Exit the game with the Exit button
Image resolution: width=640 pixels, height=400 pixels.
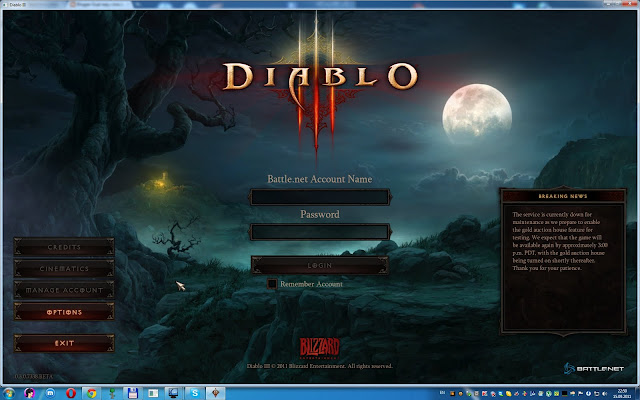pyautogui.click(x=64, y=343)
